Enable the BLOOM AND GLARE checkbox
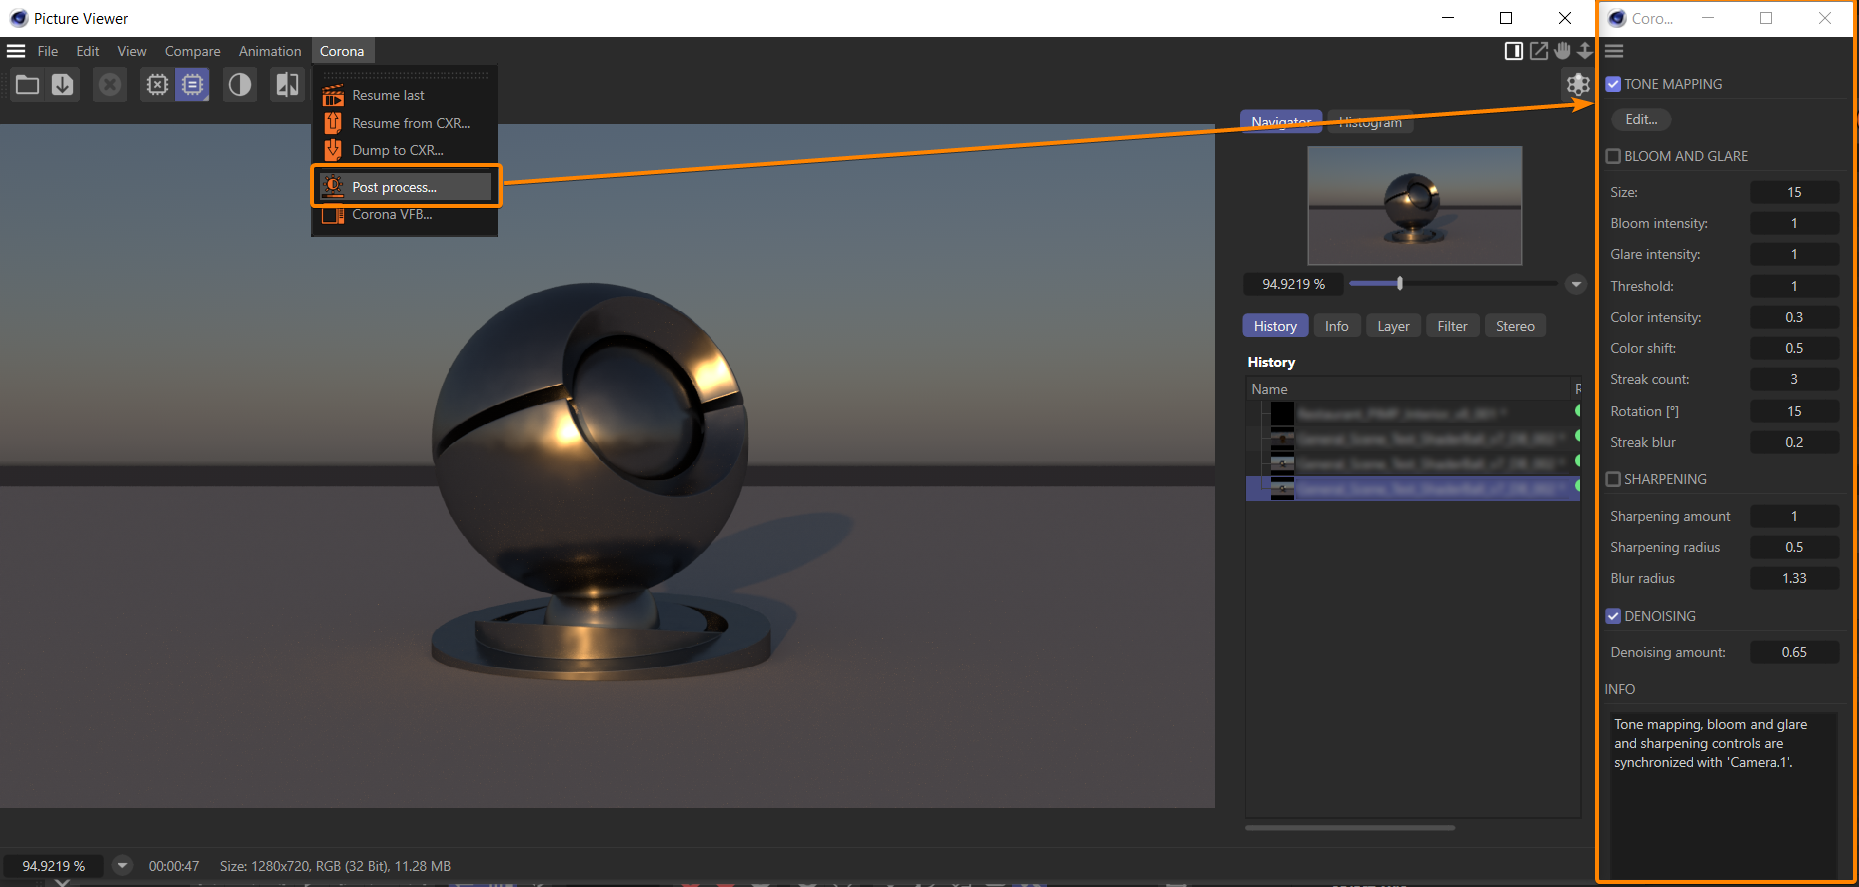 pos(1613,156)
